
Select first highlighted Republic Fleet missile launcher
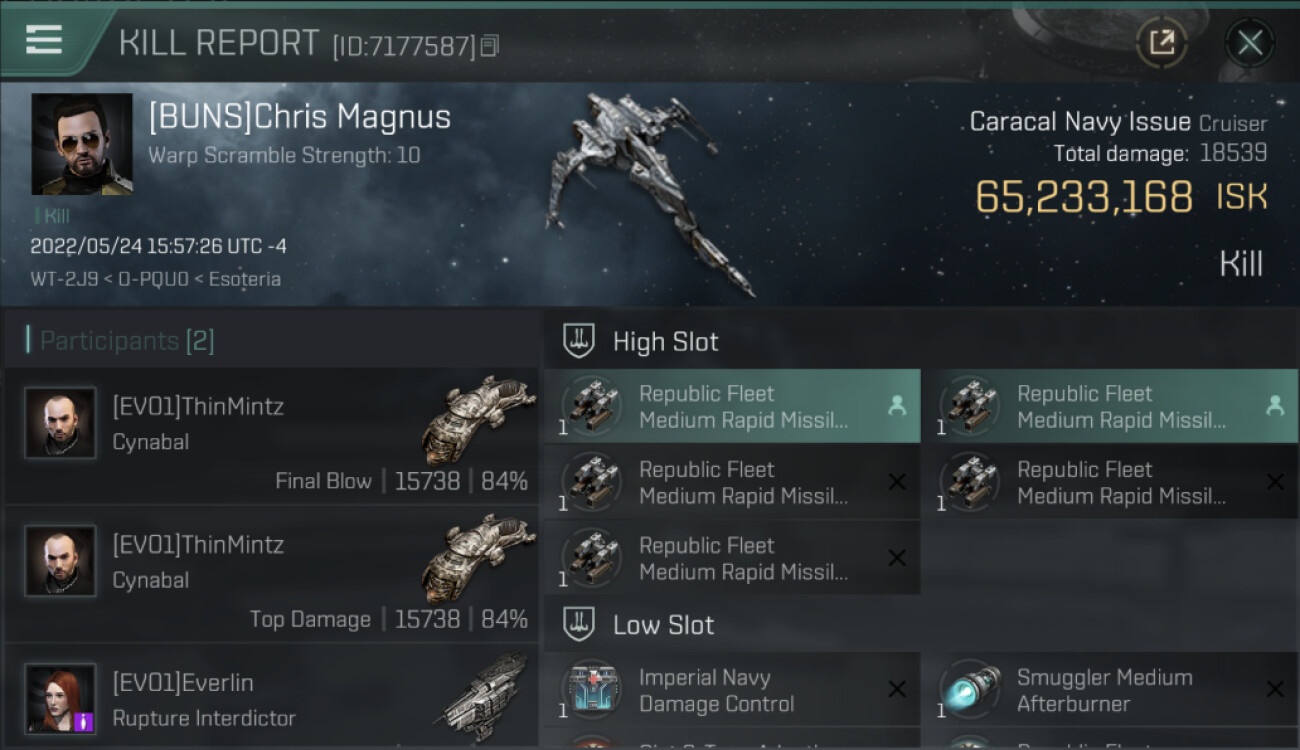[731, 406]
